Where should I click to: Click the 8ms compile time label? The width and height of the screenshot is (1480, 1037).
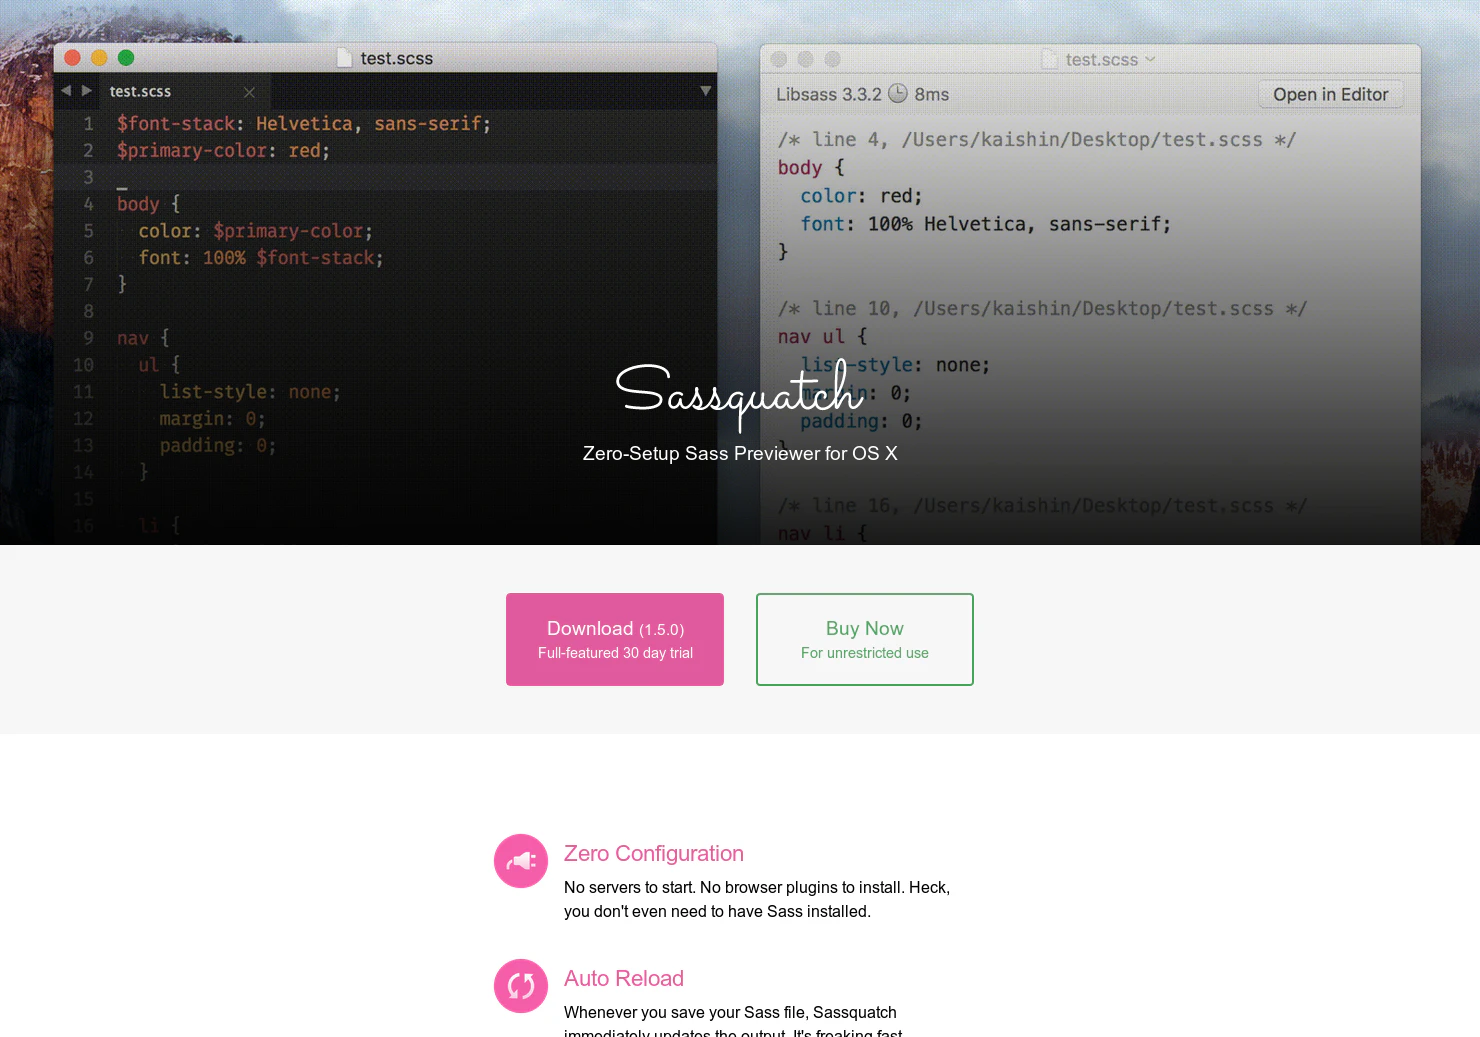click(x=931, y=94)
